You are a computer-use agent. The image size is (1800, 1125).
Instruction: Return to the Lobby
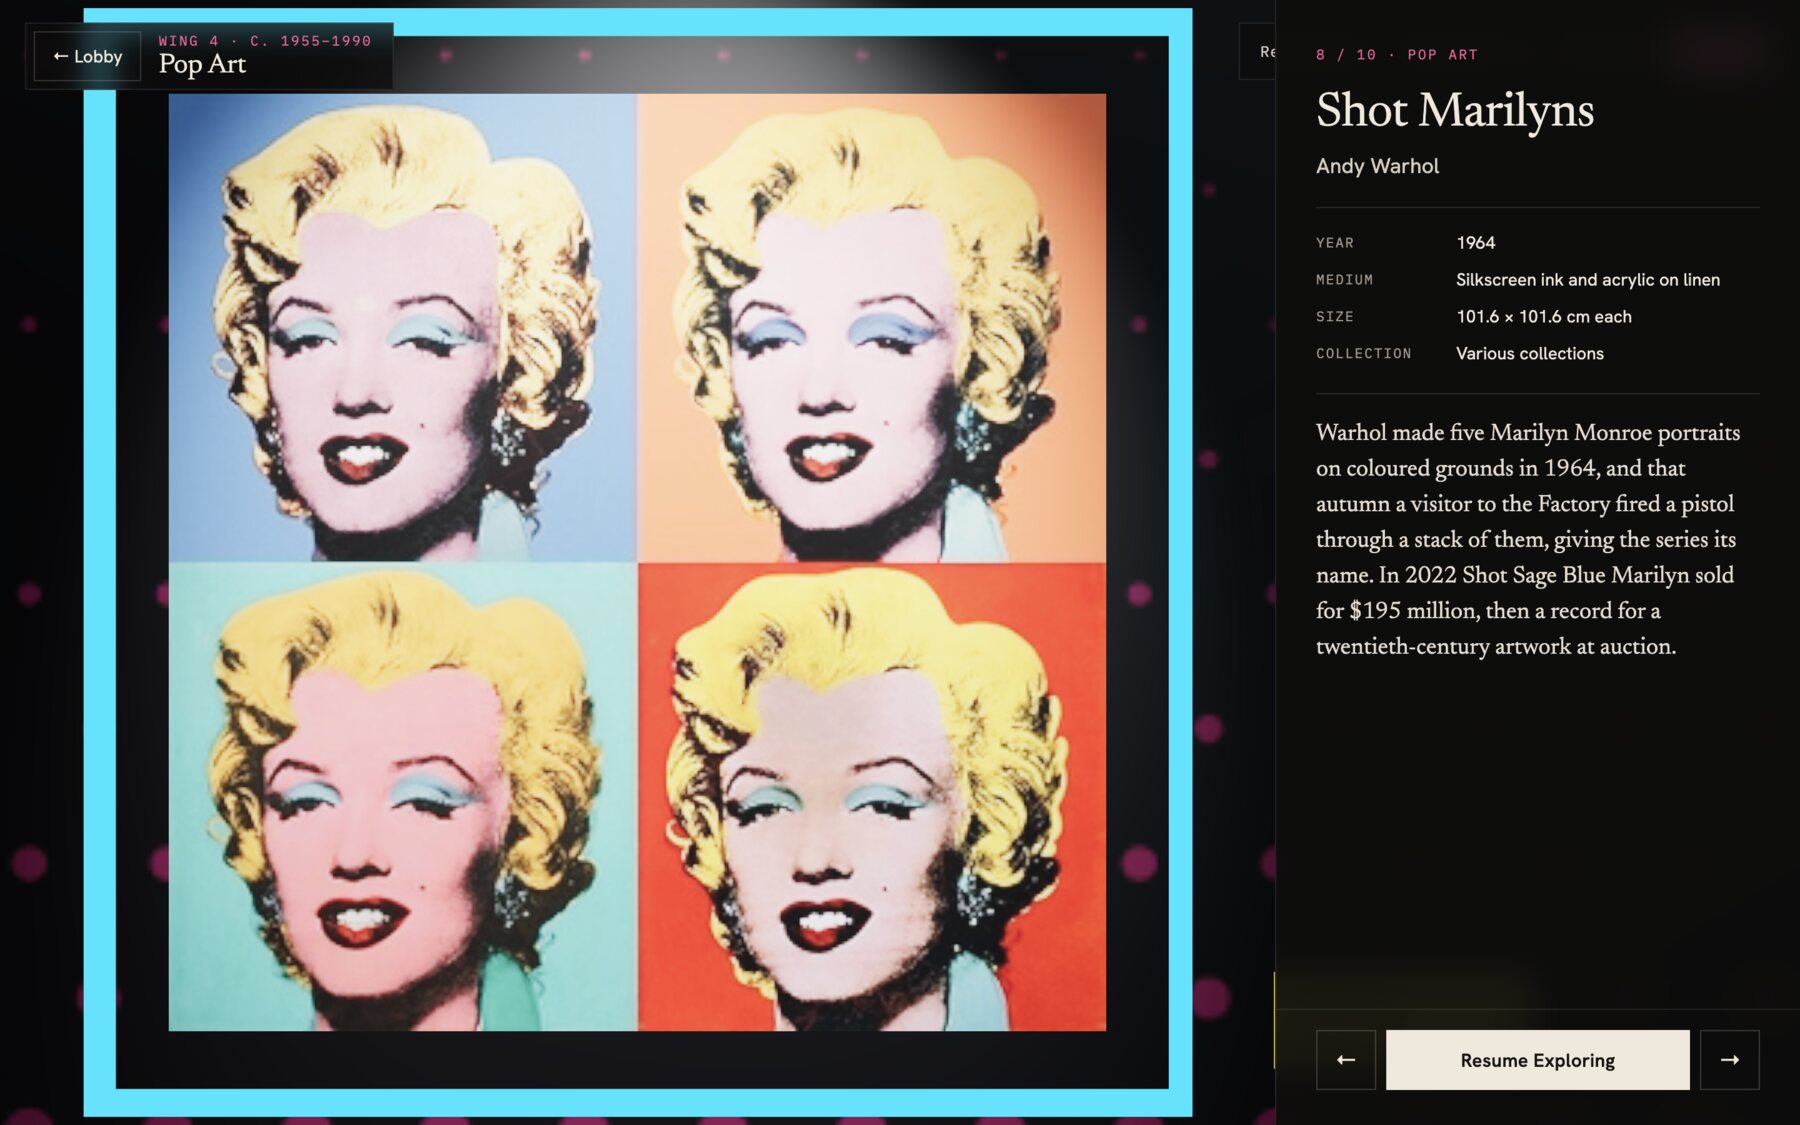pyautogui.click(x=88, y=57)
